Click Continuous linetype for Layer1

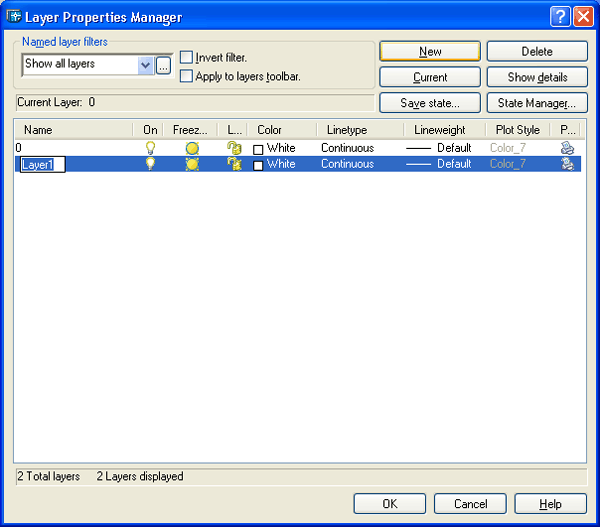pos(347,164)
